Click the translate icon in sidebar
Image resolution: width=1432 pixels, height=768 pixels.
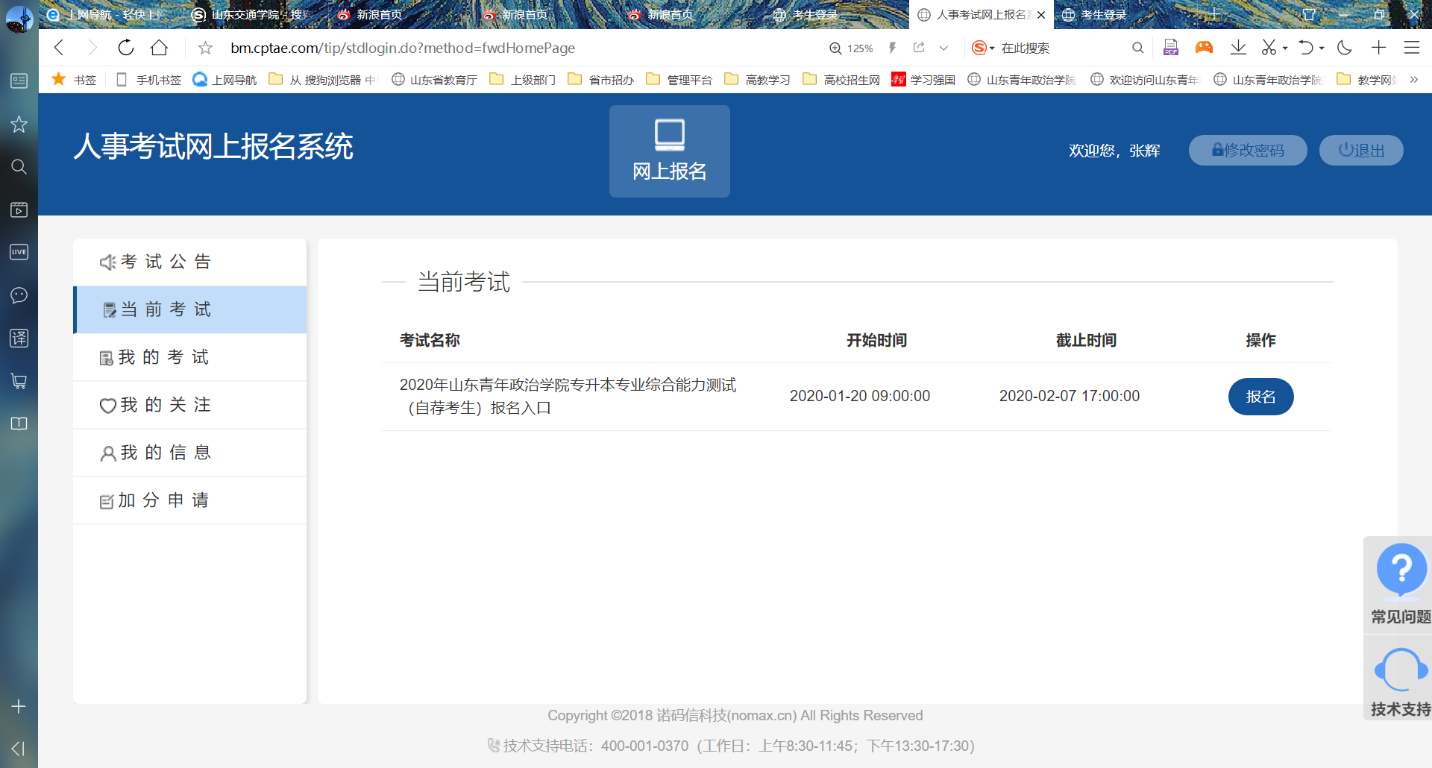point(18,338)
